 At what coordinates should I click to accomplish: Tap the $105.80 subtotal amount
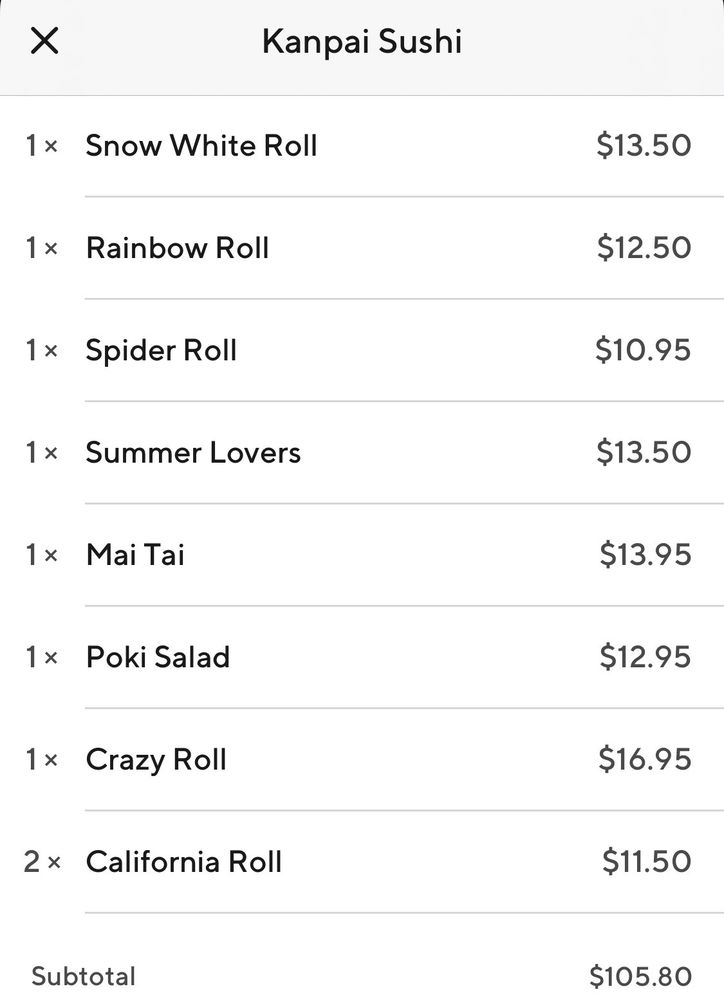[640, 976]
